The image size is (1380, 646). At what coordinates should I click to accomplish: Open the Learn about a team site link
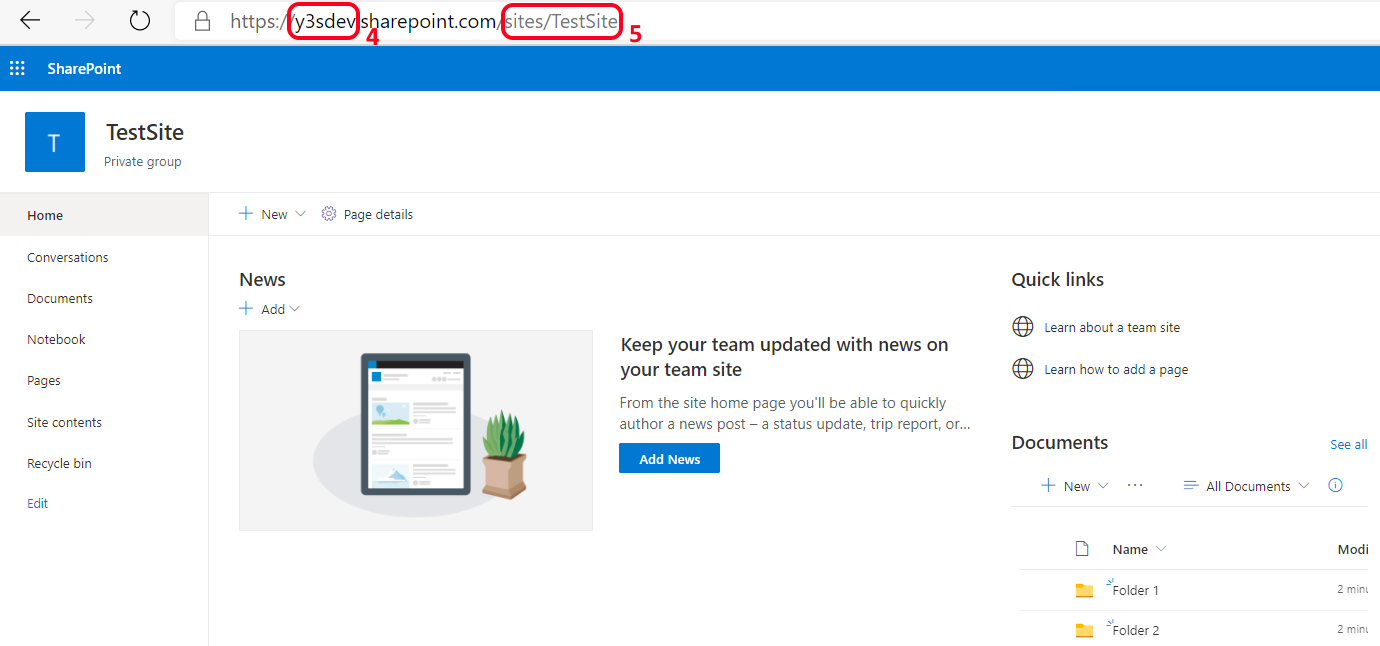point(1112,327)
